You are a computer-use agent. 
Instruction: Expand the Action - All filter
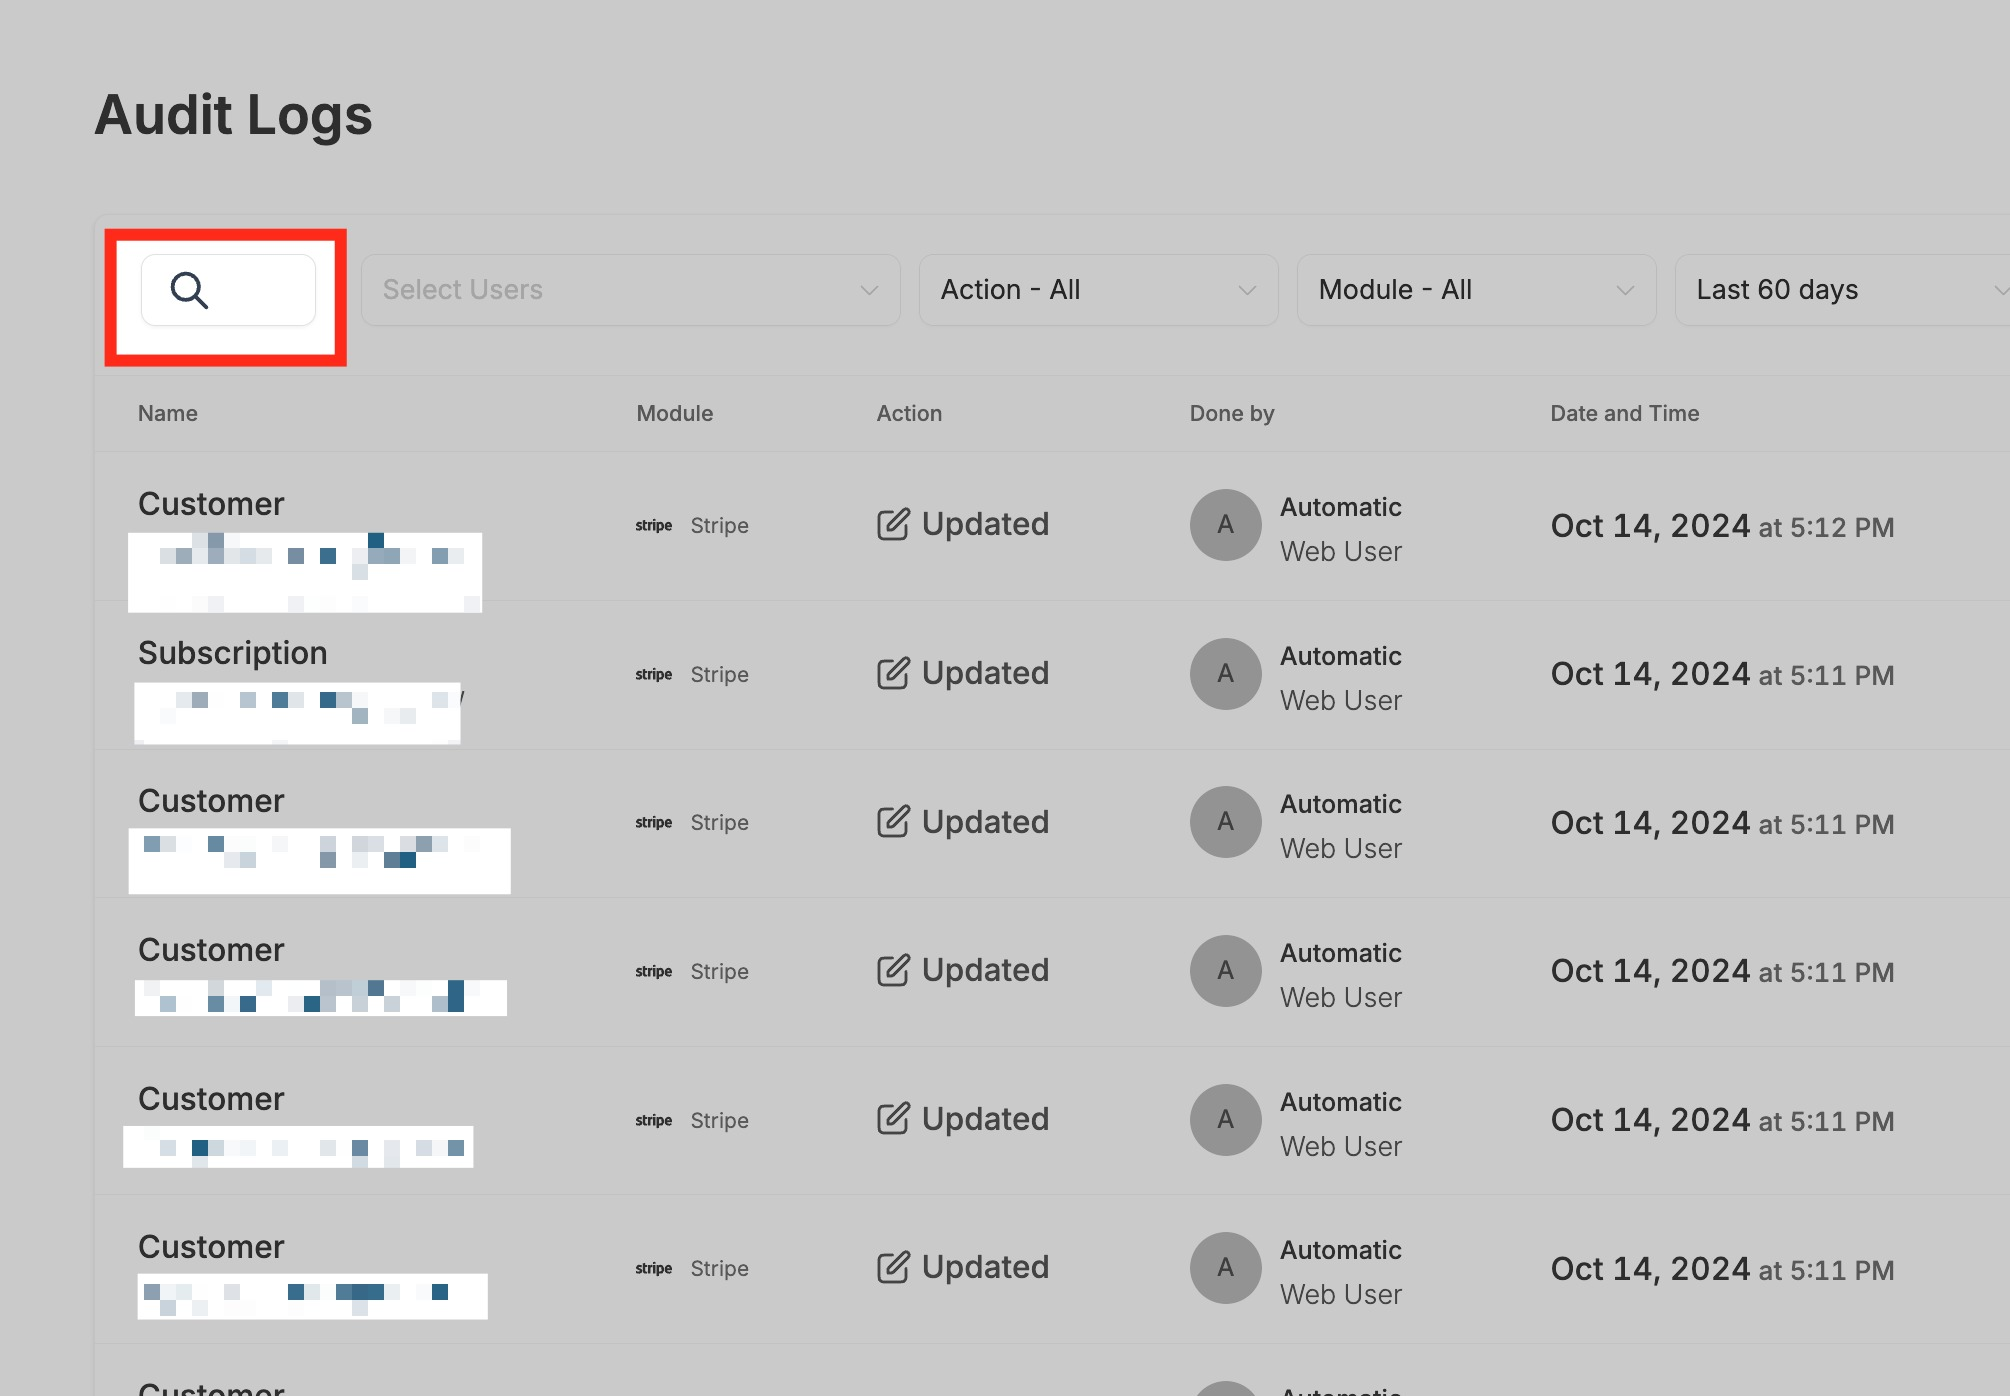(x=1098, y=290)
